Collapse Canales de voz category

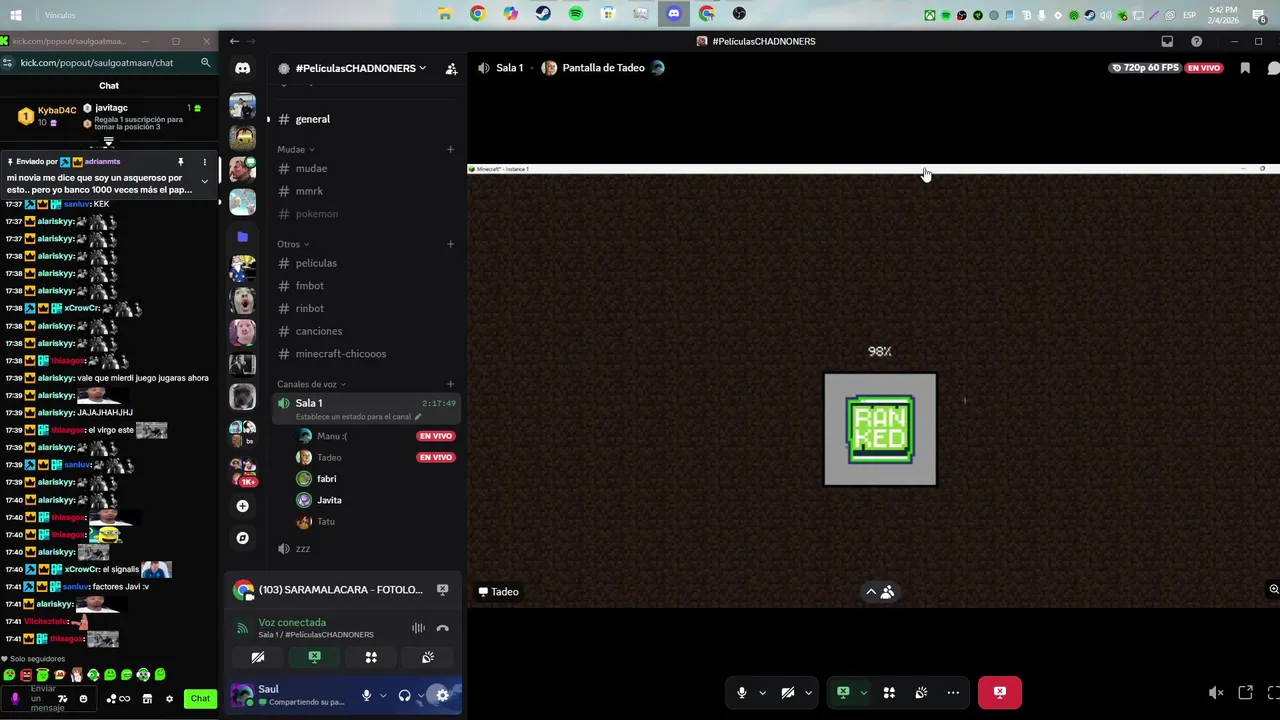311,384
